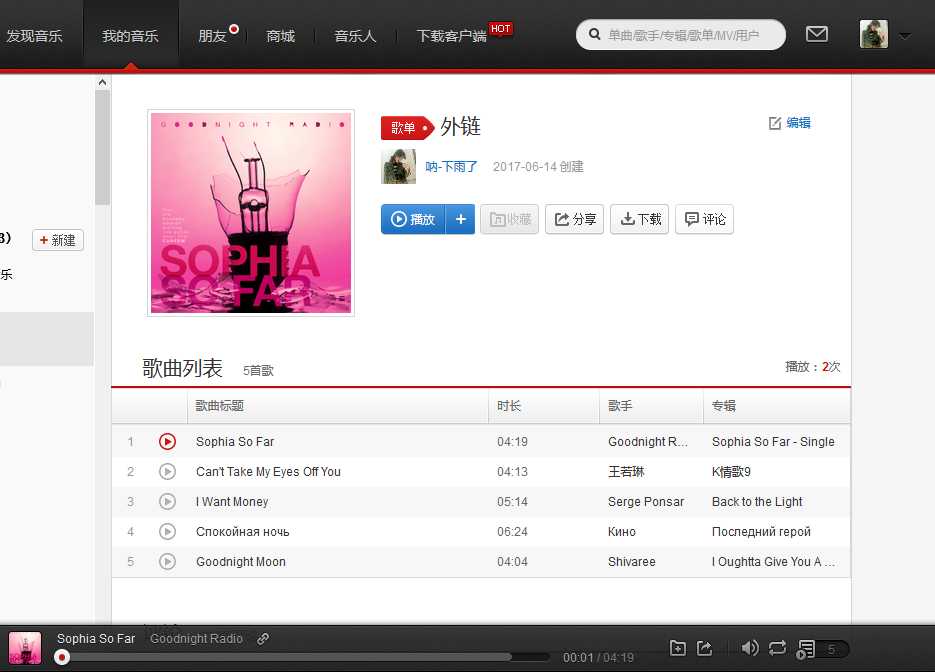Open the messages envelope icon
The height and width of the screenshot is (672, 935).
pyautogui.click(x=816, y=34)
